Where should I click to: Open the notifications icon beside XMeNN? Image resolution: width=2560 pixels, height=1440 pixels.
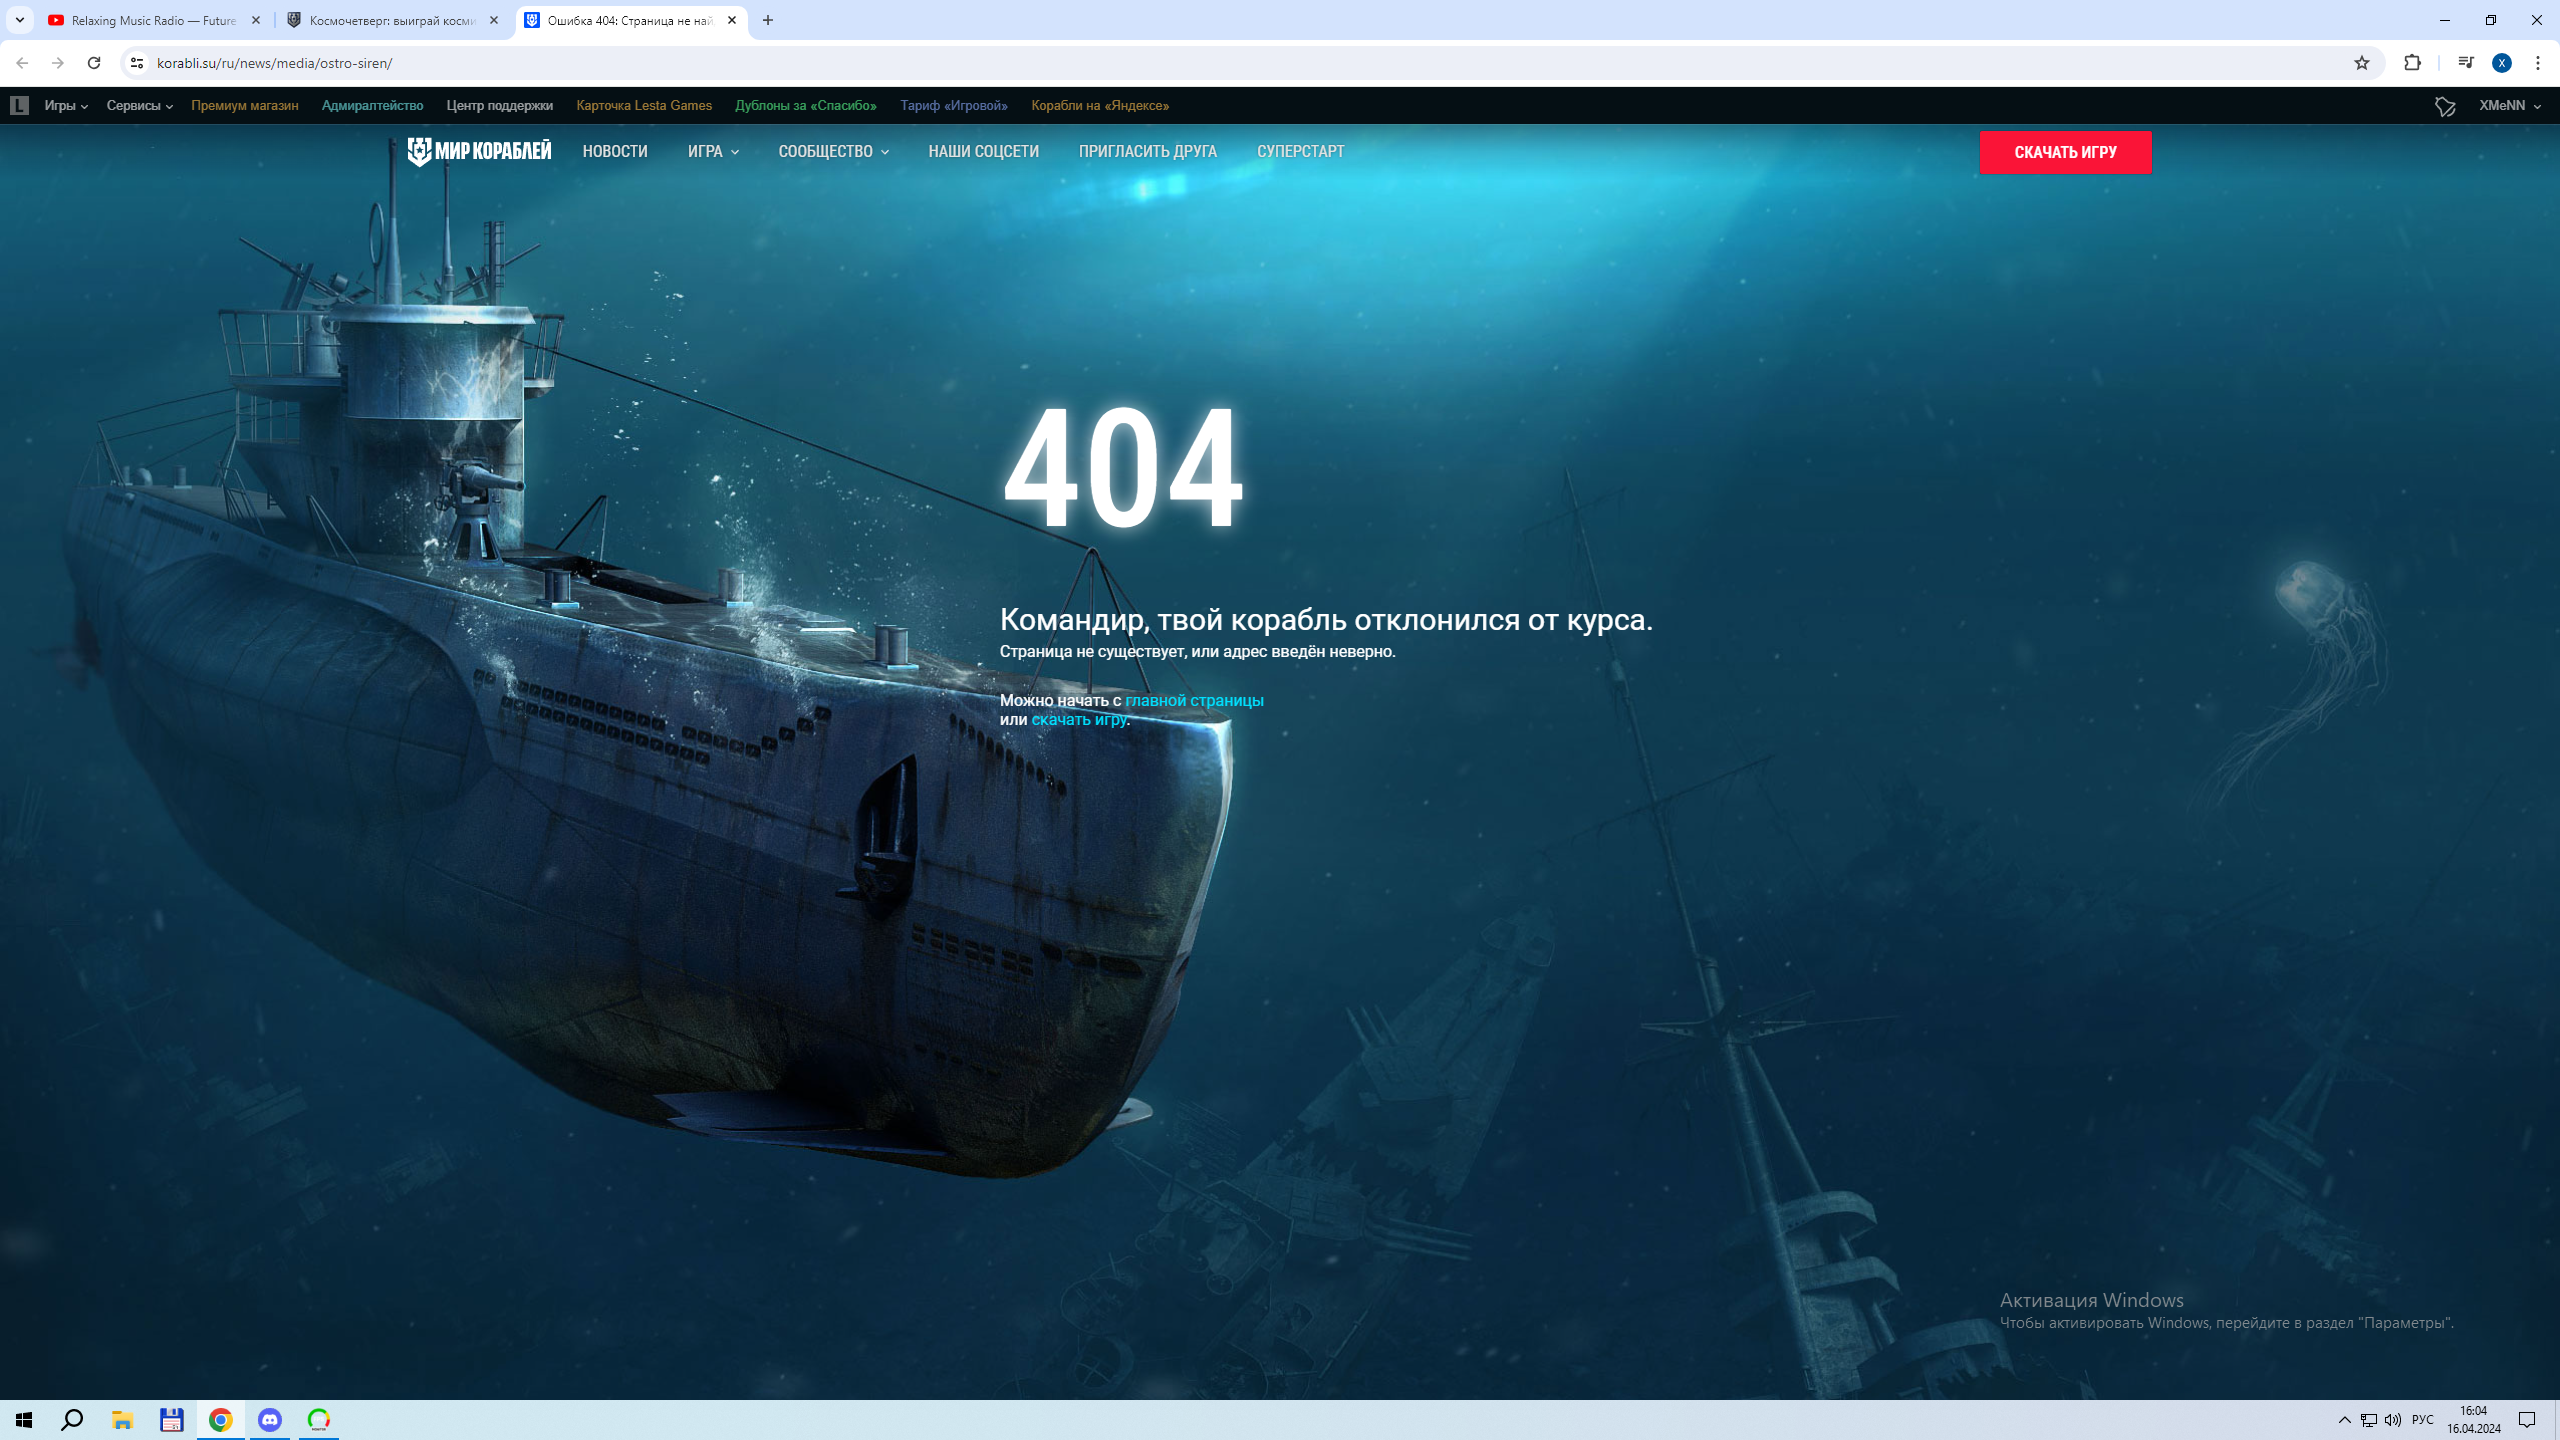point(2445,106)
